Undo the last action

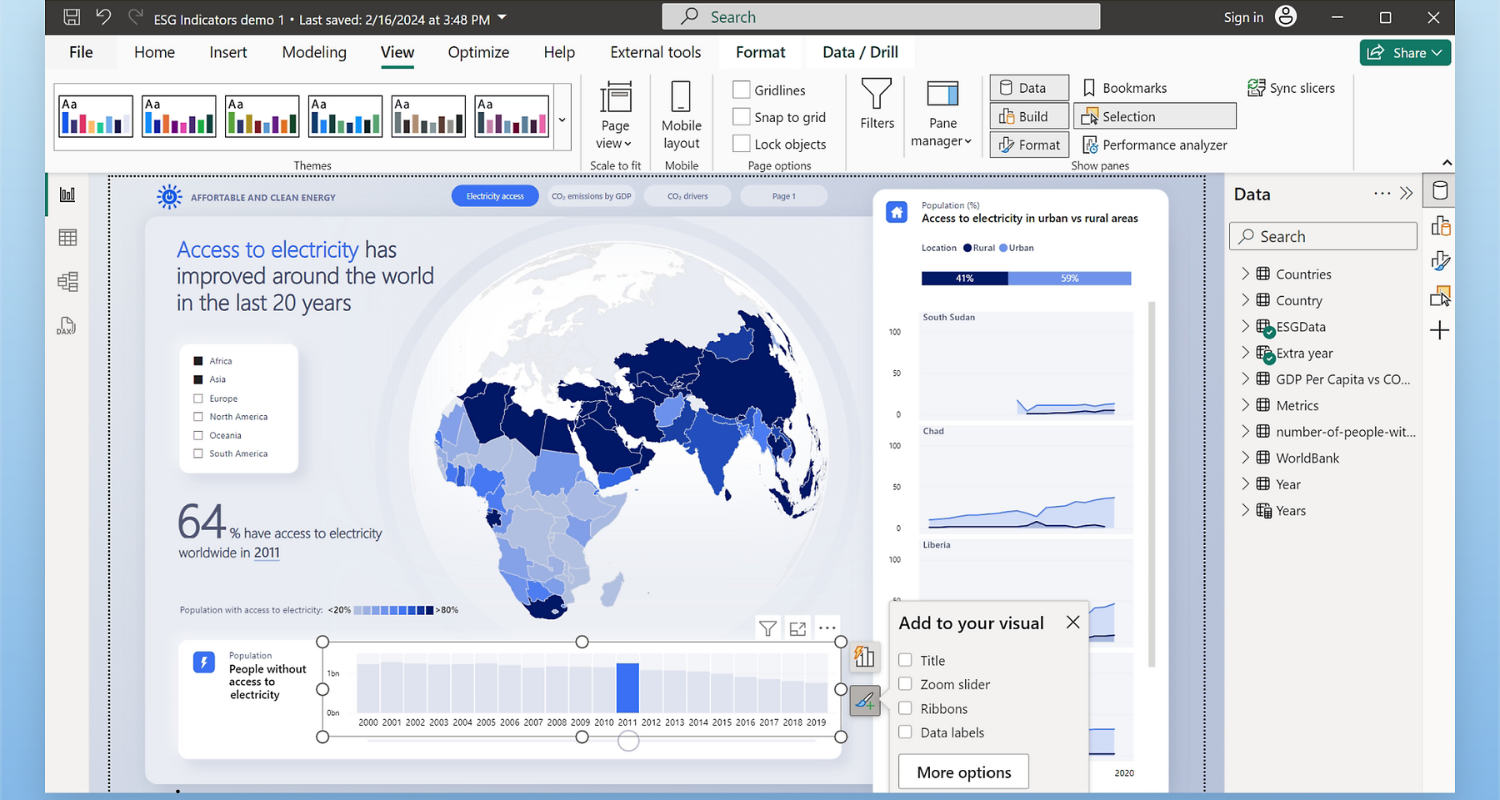[x=103, y=17]
